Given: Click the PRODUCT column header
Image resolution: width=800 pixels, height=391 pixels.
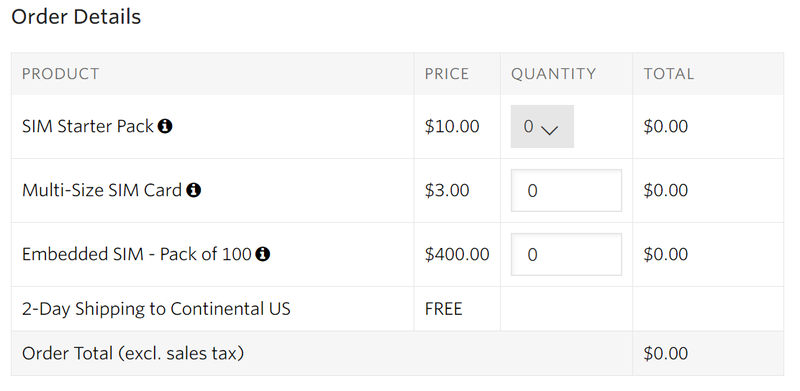Looking at the screenshot, I should [x=61, y=74].
